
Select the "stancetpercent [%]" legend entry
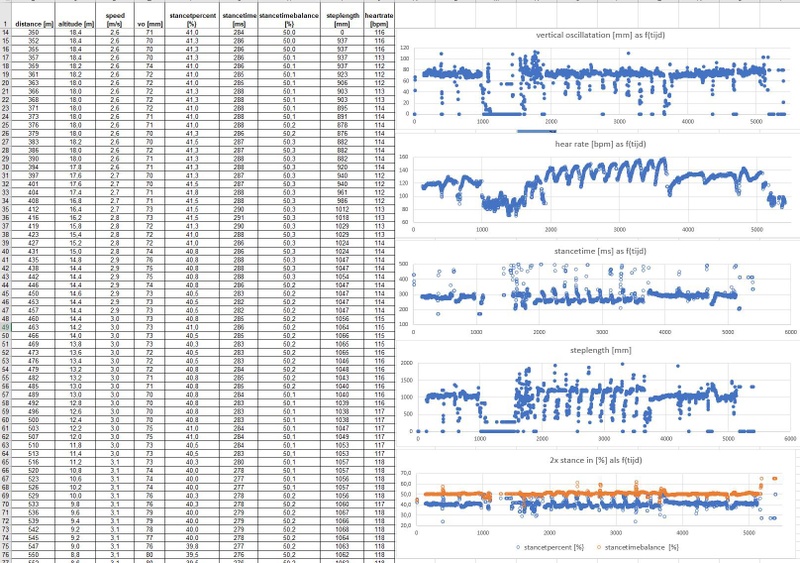click(550, 547)
